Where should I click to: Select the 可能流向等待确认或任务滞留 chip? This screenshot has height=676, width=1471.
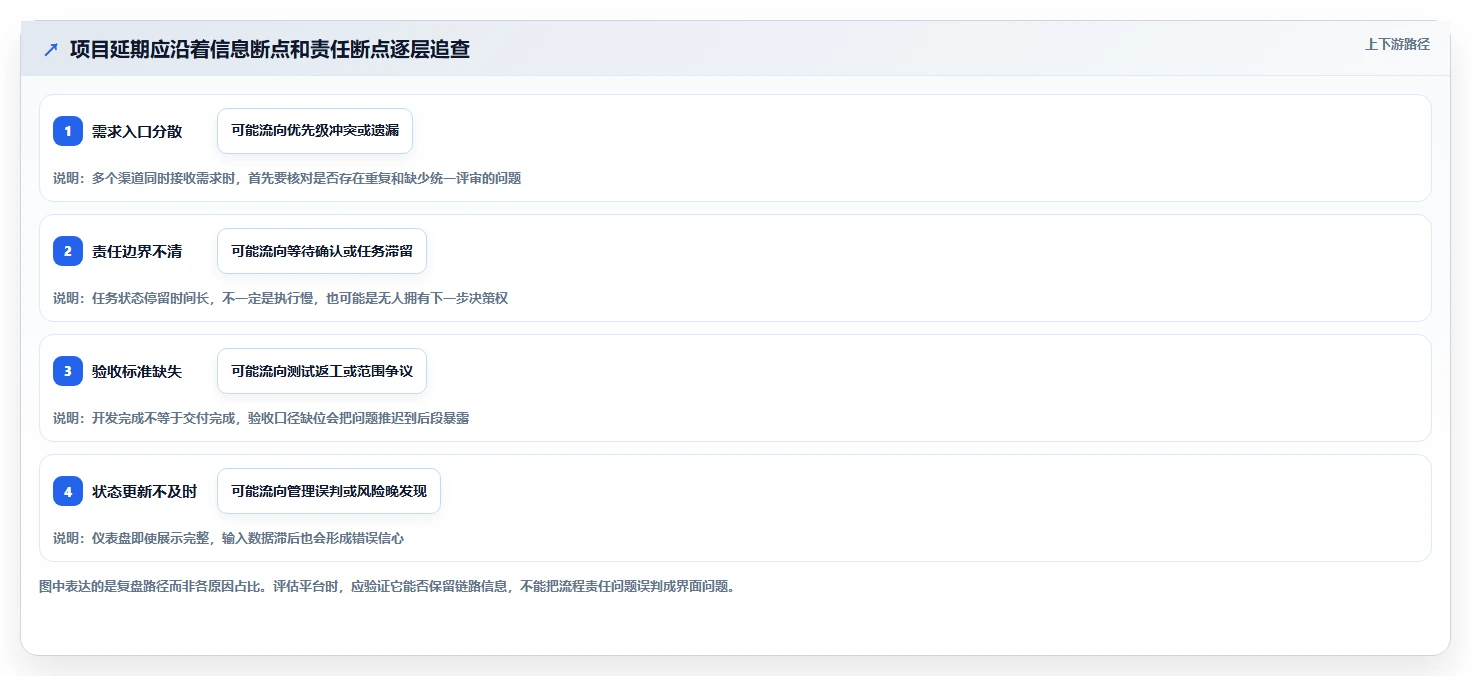pos(322,251)
